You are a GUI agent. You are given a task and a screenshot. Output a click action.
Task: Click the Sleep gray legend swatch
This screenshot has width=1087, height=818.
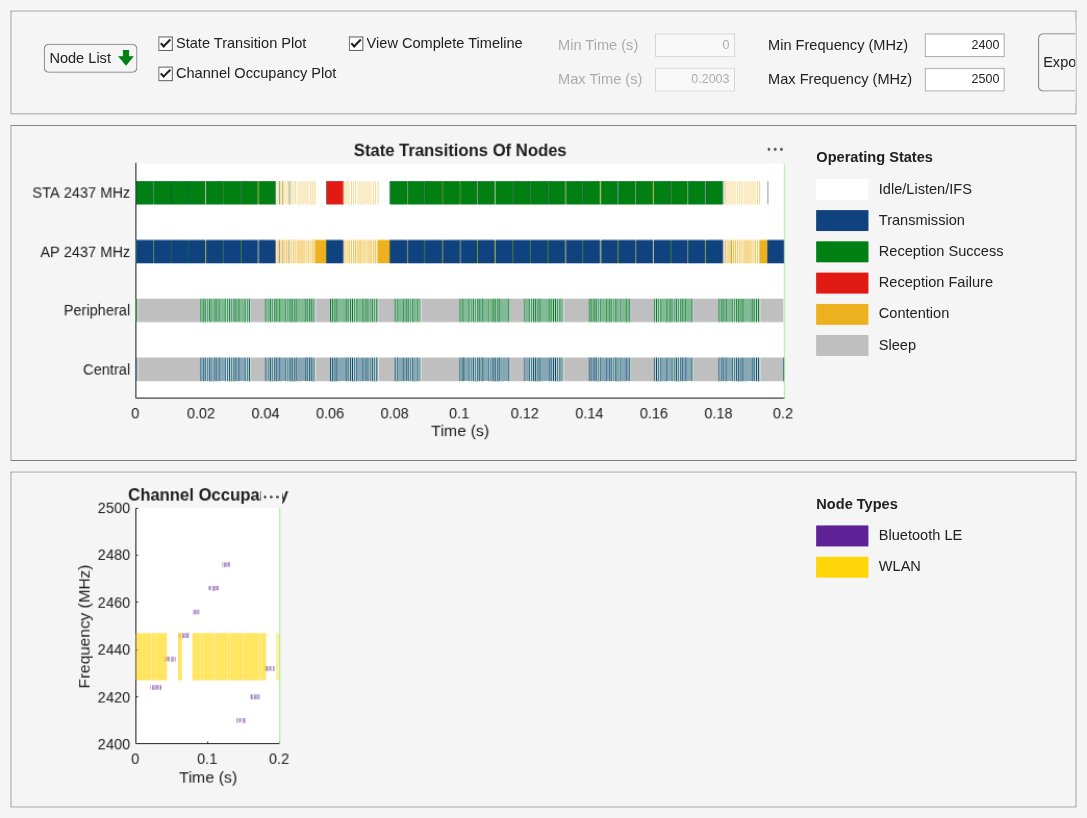[842, 345]
